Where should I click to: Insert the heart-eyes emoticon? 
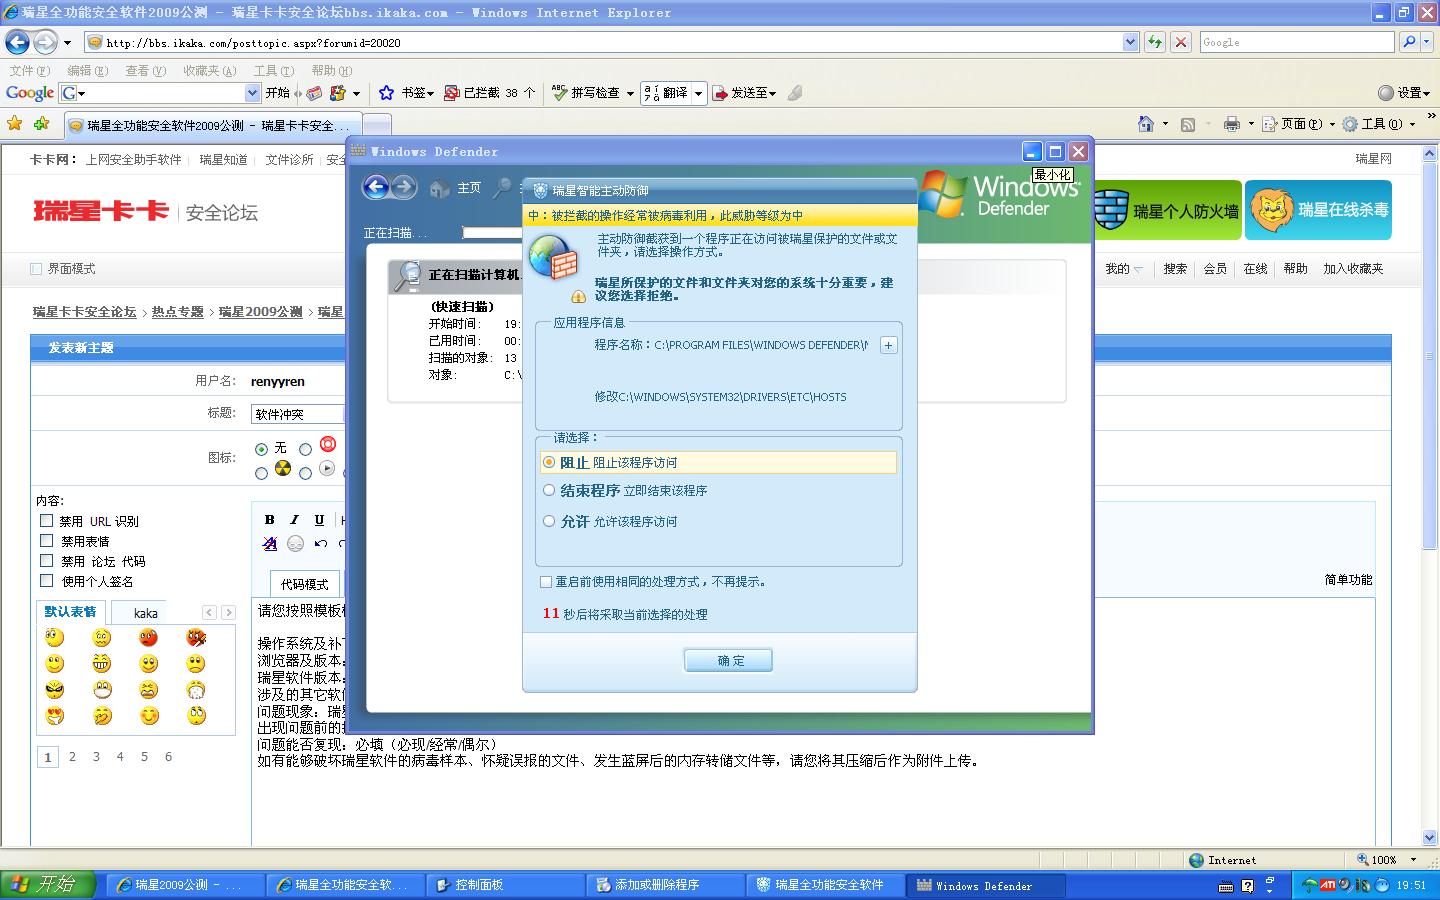tap(55, 715)
